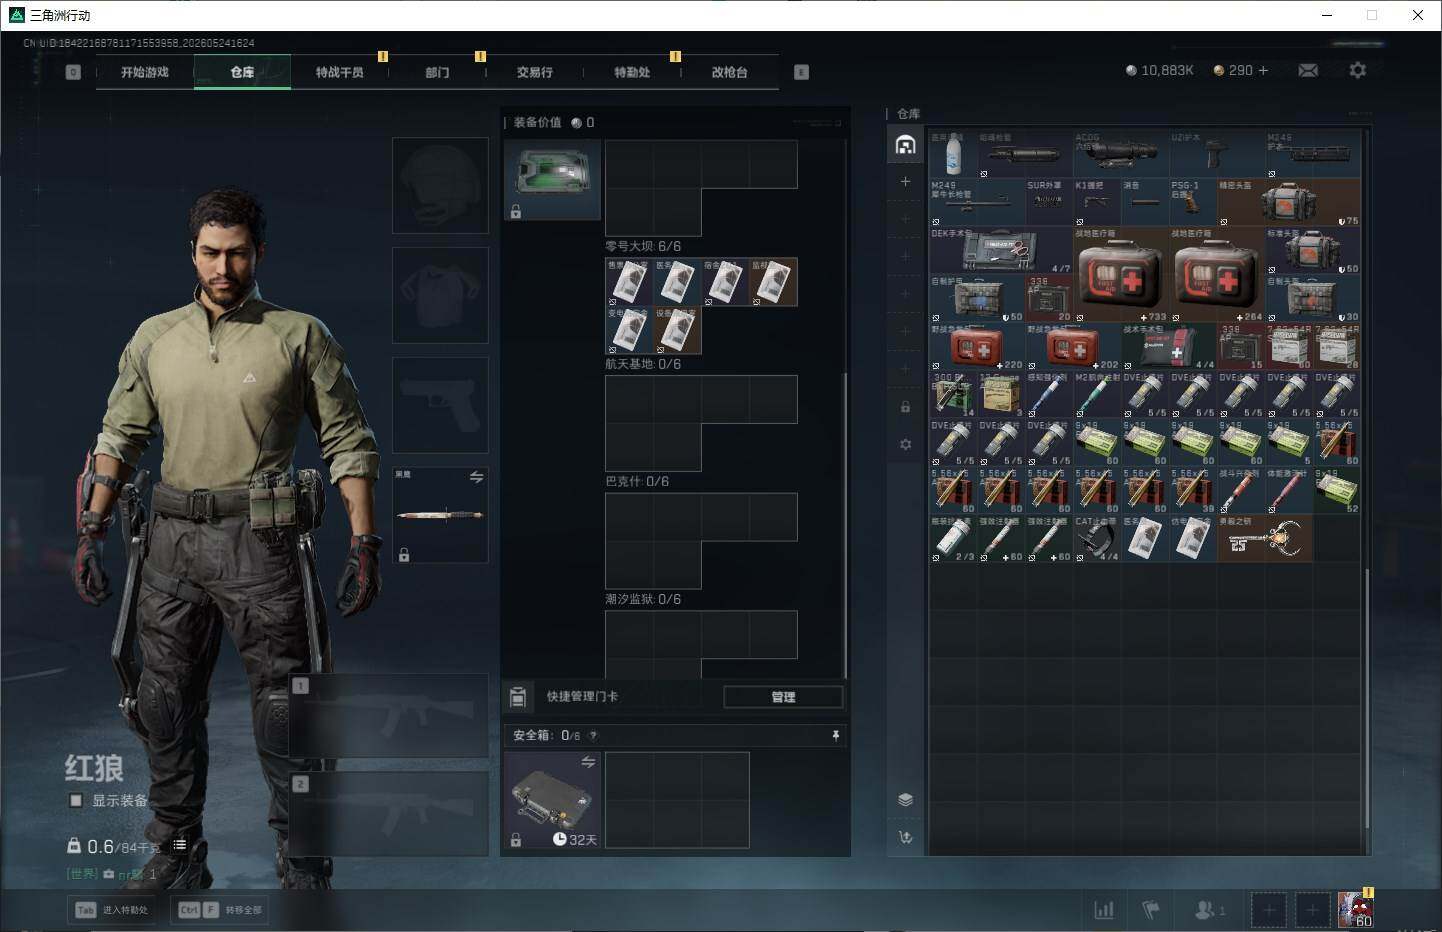The image size is (1442, 932).
Task: Click the equipped knife melee slot
Action: click(x=440, y=514)
